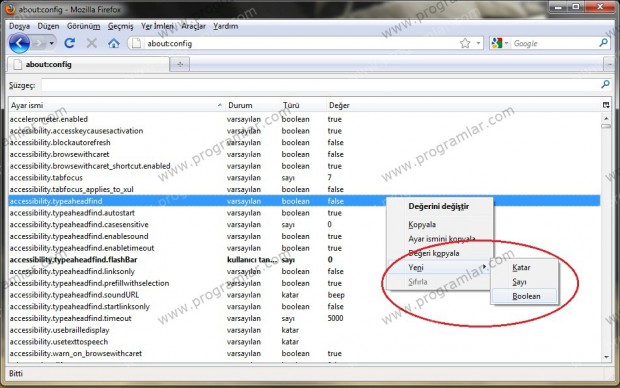Select accessibility.tabfocus_applies_to_xul row

pyautogui.click(x=304, y=189)
